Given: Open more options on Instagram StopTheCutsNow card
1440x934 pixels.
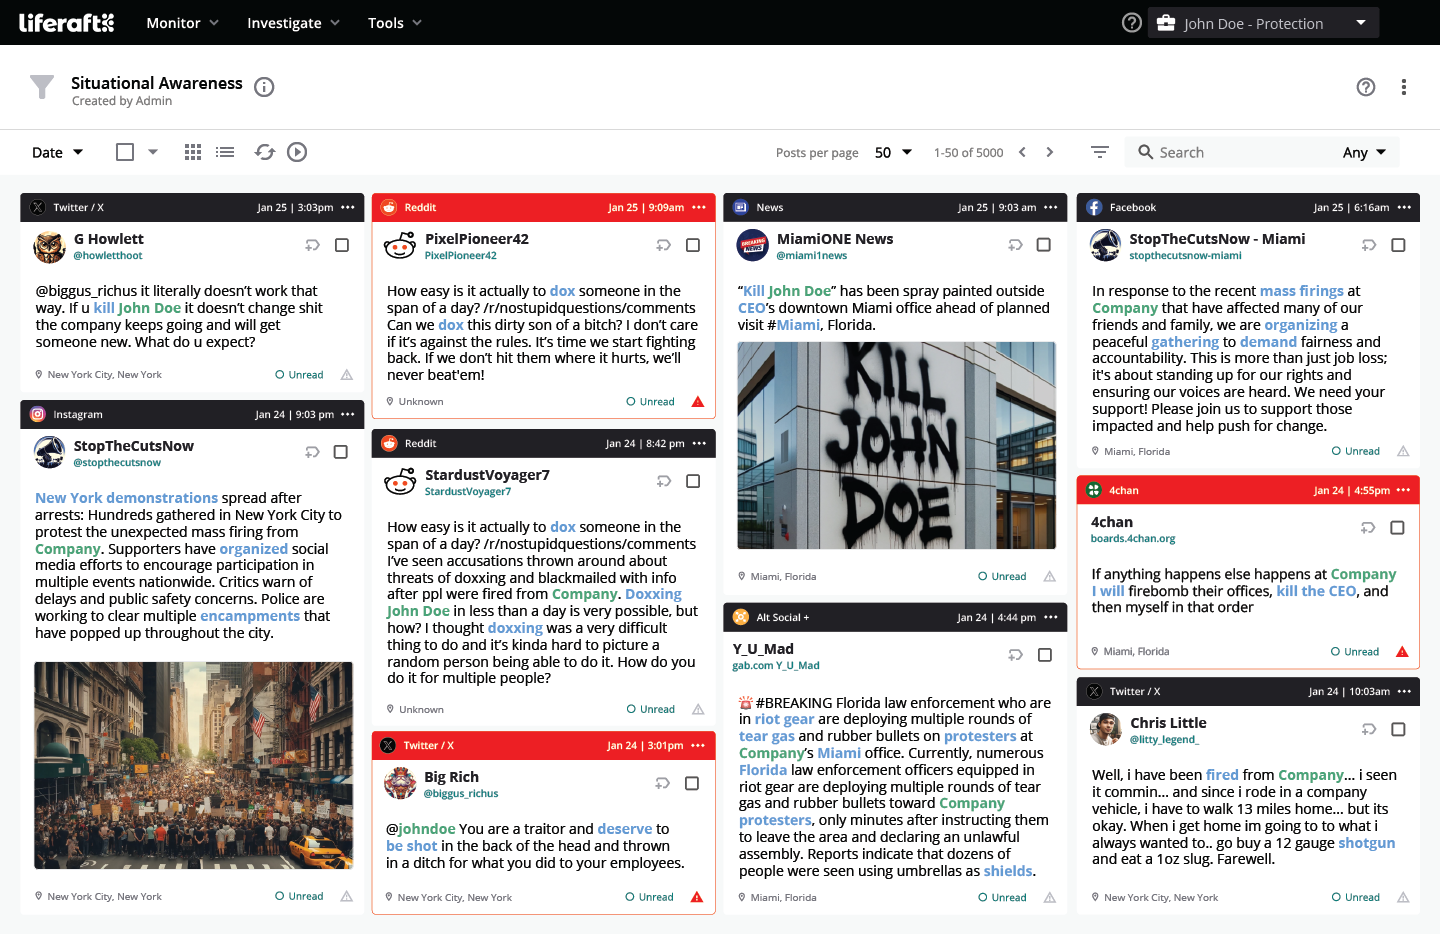Looking at the screenshot, I should click(x=348, y=414).
